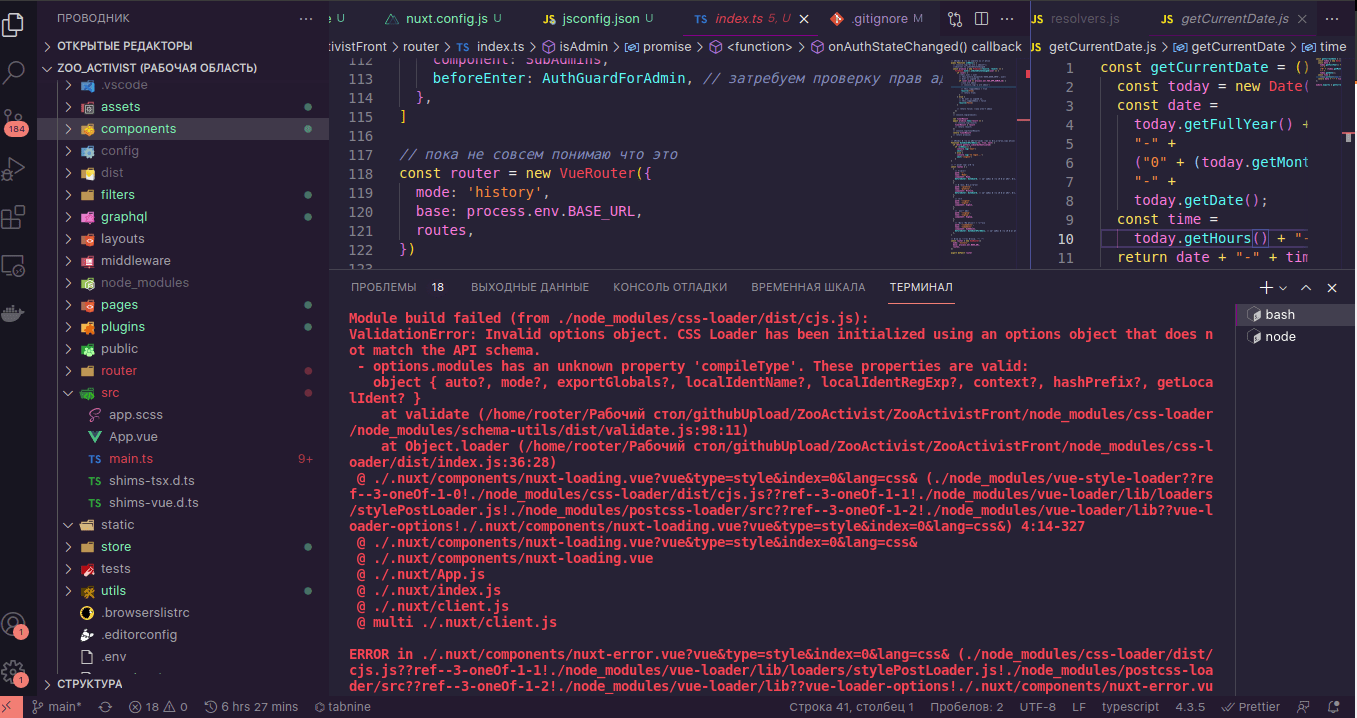Switch to the nuxt.config.js tab

445,19
